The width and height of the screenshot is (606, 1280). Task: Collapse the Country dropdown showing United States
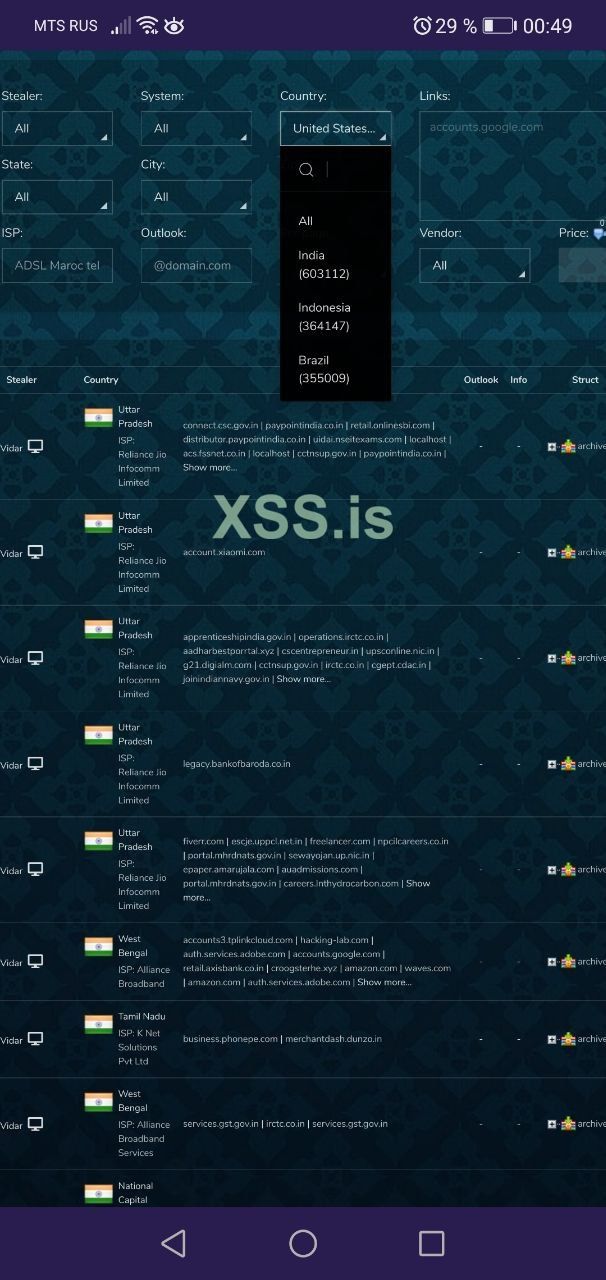coord(335,128)
